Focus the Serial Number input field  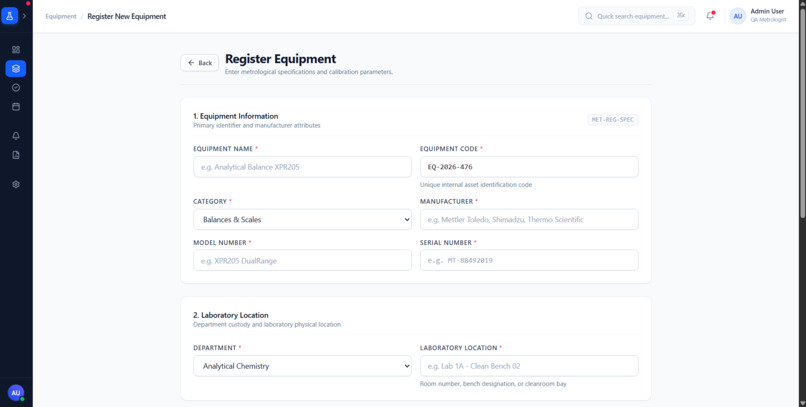529,260
